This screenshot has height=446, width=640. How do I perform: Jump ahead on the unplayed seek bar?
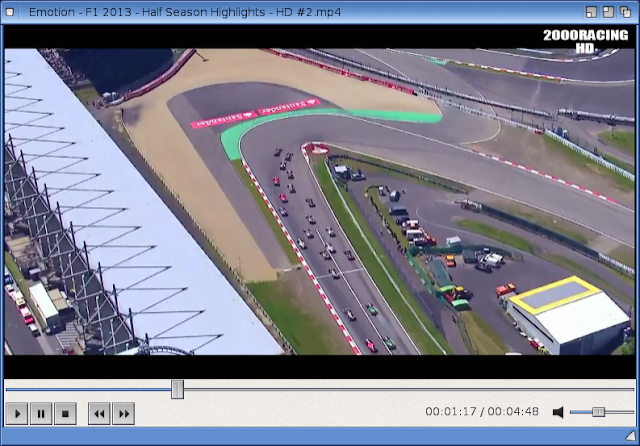(400, 389)
